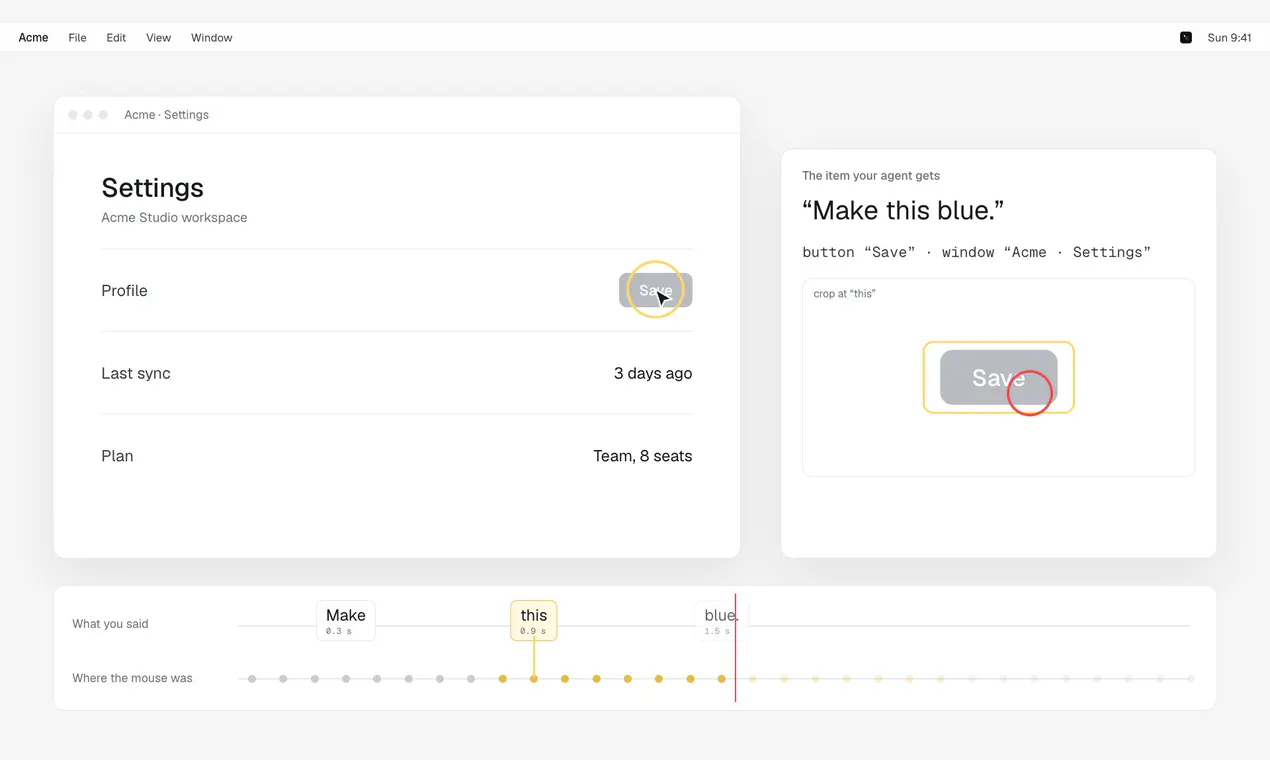This screenshot has height=760, width=1270.
Task: Click the monospace button "Save" · window description line
Action: [x=976, y=252]
